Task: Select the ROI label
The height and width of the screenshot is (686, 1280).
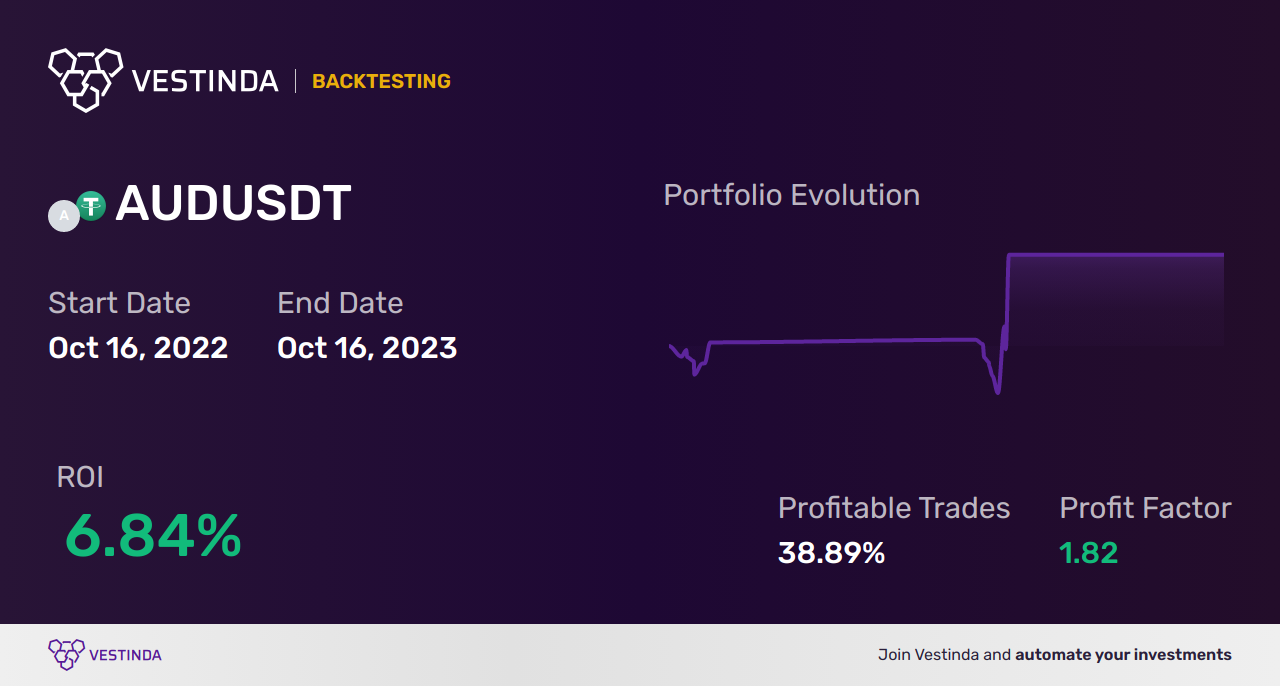Action: pyautogui.click(x=80, y=477)
